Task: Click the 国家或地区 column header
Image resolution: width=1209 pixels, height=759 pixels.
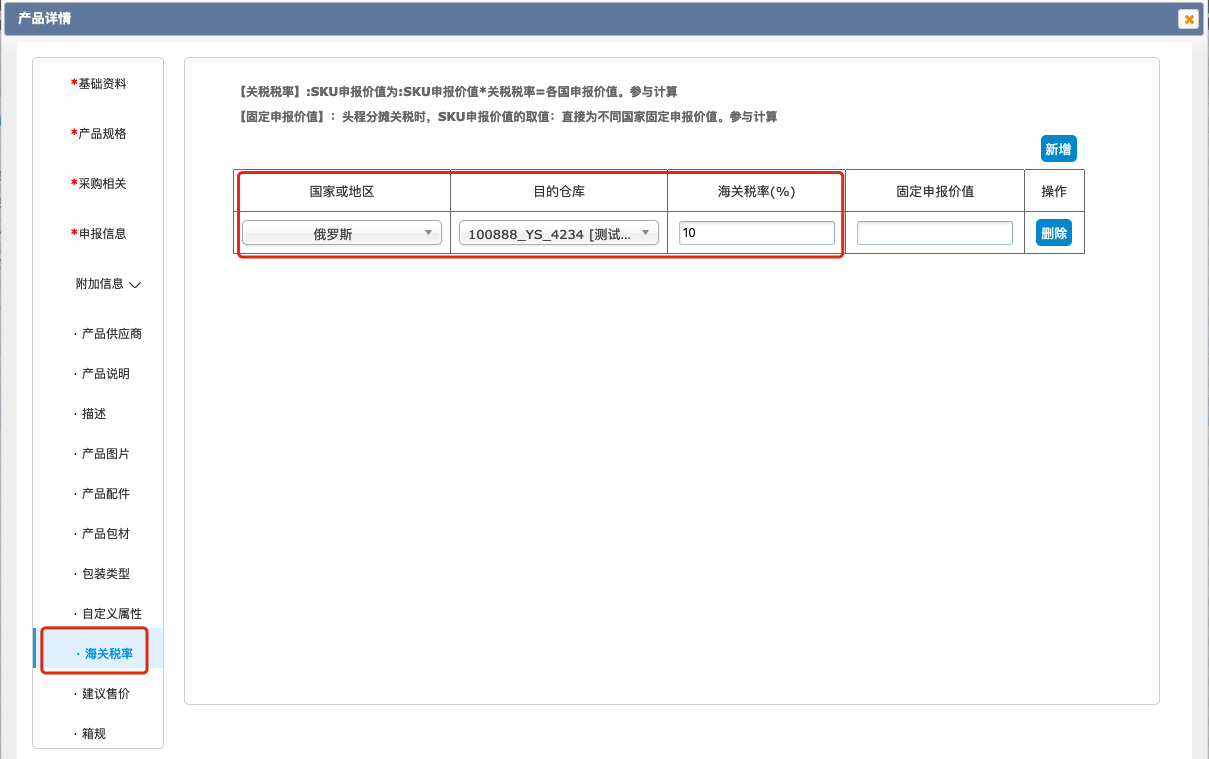Action: [x=342, y=191]
